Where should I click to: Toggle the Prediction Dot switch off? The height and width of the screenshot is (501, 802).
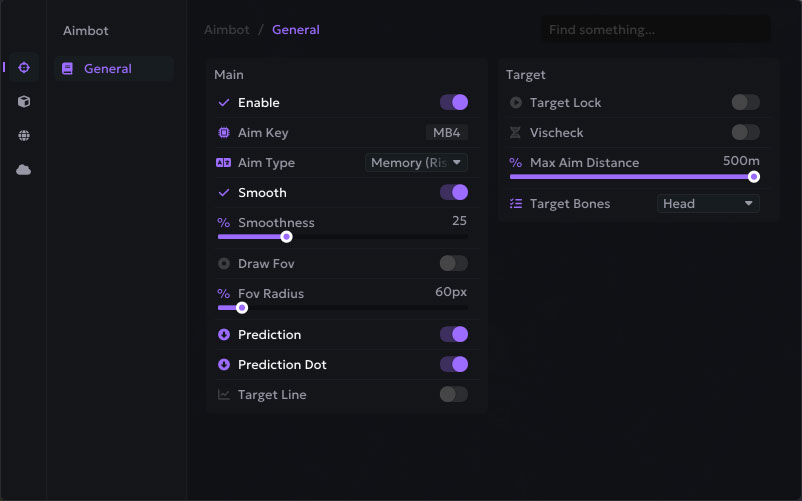pyautogui.click(x=453, y=365)
